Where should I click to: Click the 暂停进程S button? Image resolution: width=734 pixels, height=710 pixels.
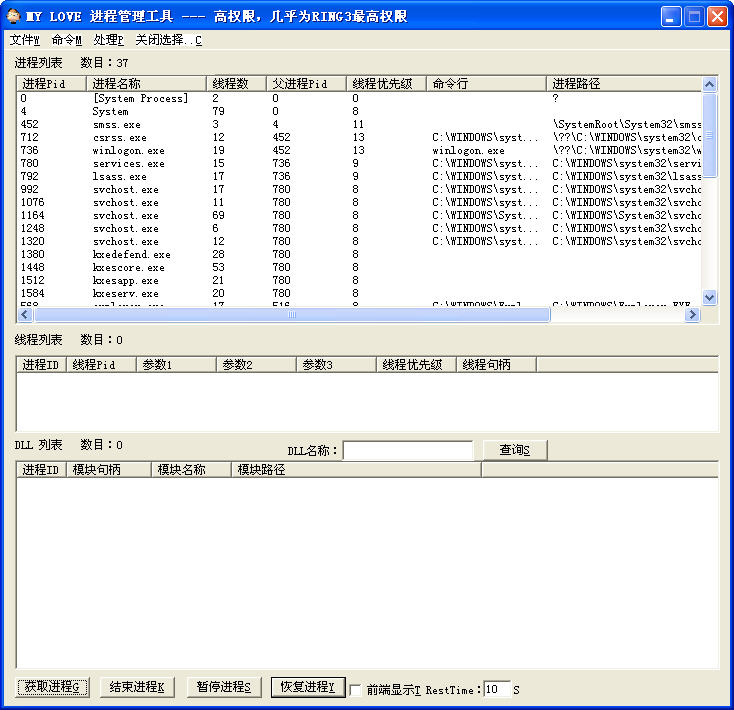pyautogui.click(x=223, y=687)
